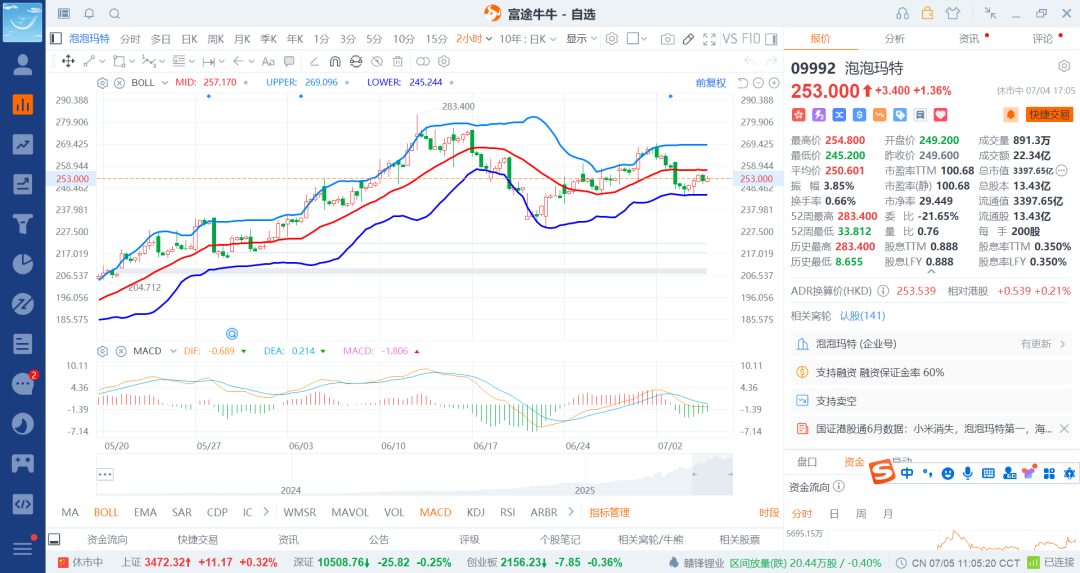Screen dimensions: 1080x573
Task: Toggle the MACD indicator in bottom bar
Action: click(x=435, y=512)
